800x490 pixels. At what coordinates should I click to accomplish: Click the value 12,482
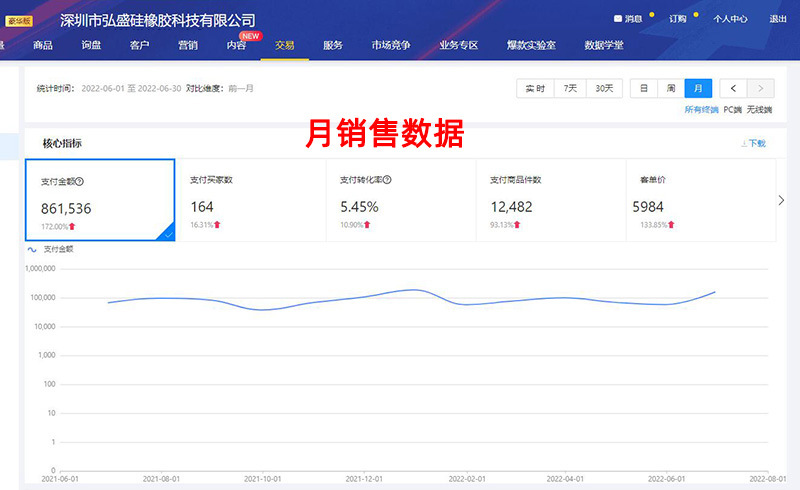point(511,207)
